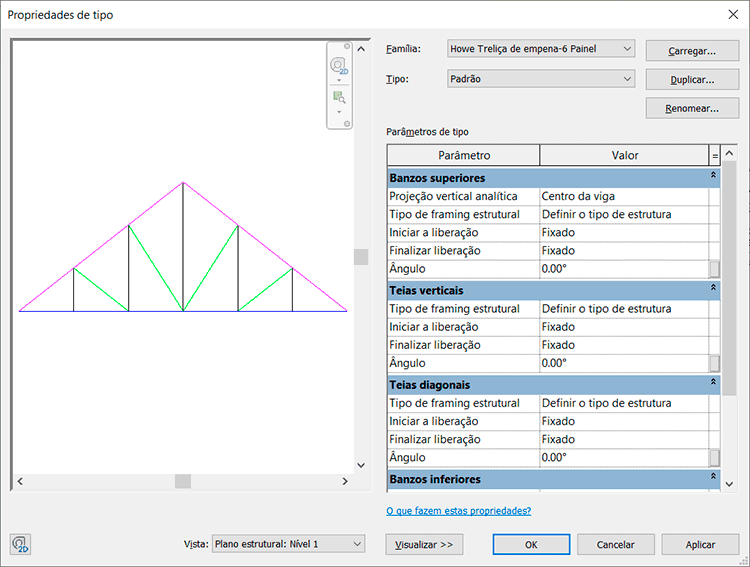Viewport: 750px width, 567px height.
Task: Click the 2D steering wheel navigation icon
Action: coord(339,66)
